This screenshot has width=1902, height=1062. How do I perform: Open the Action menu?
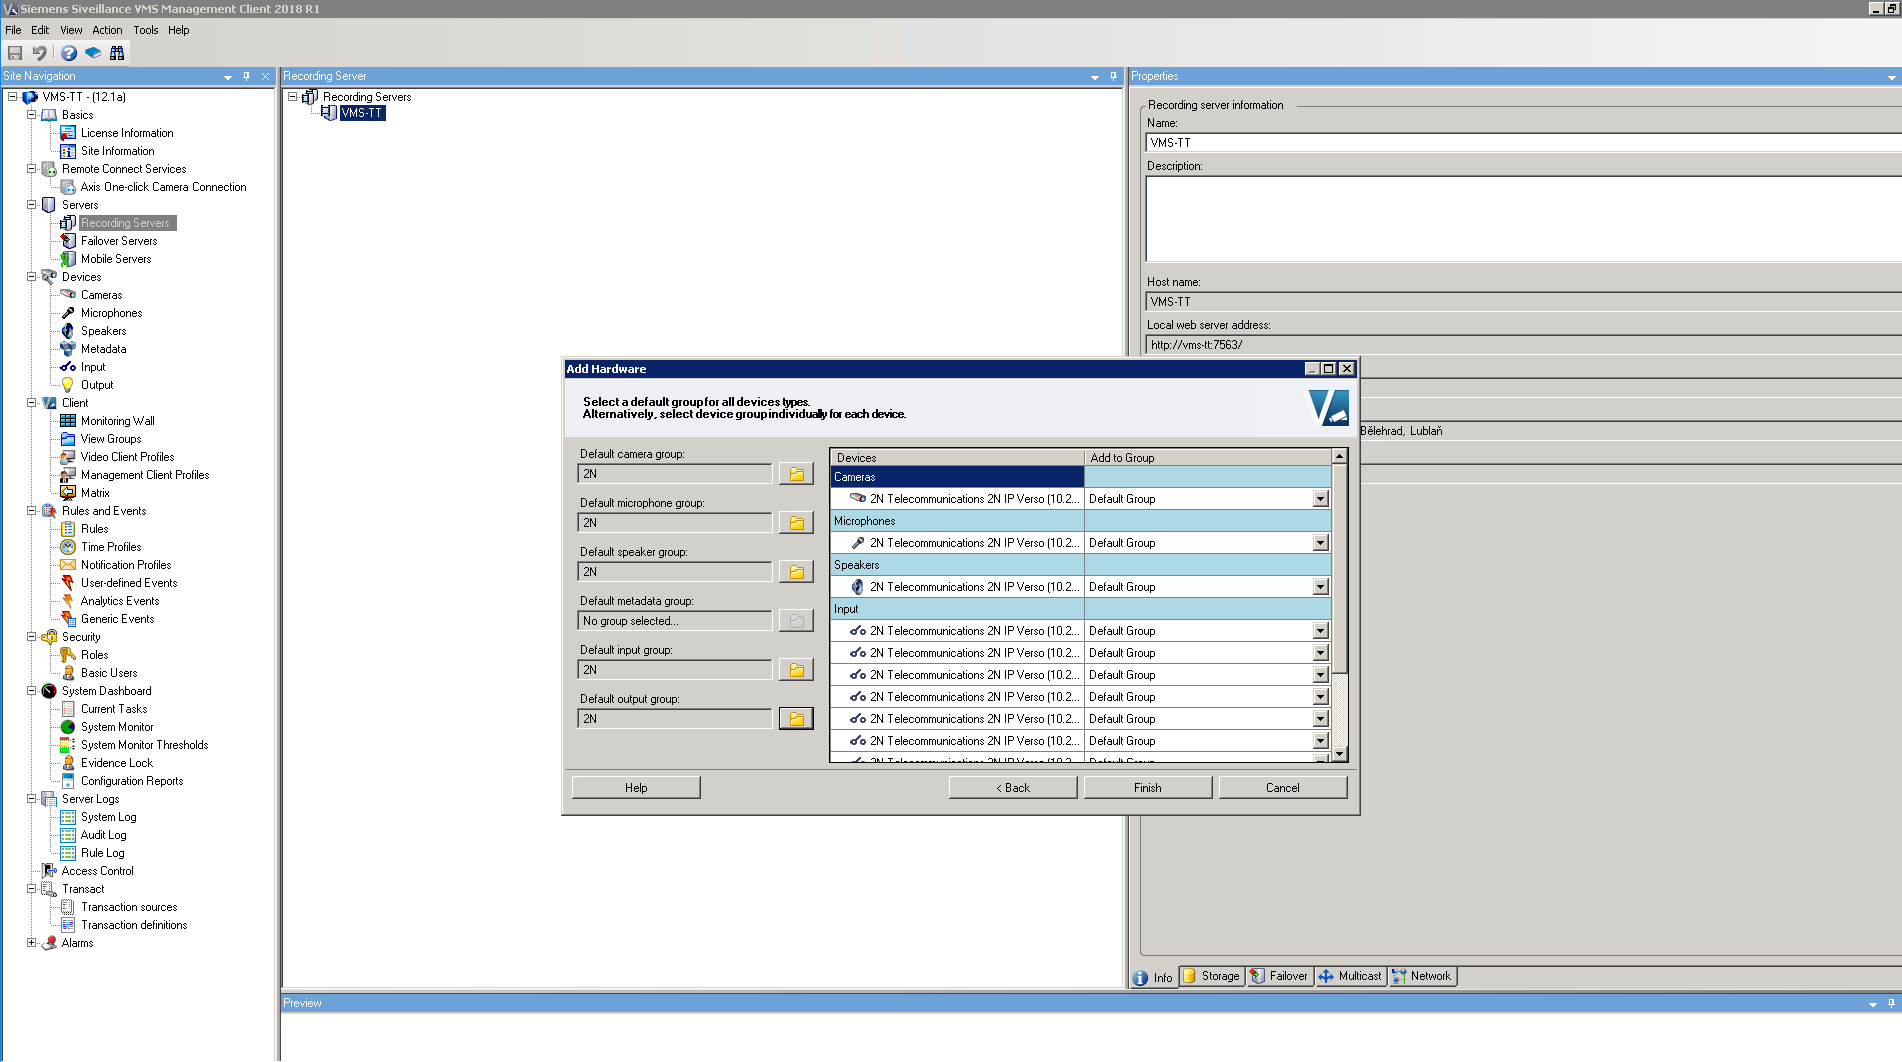pyautogui.click(x=107, y=30)
